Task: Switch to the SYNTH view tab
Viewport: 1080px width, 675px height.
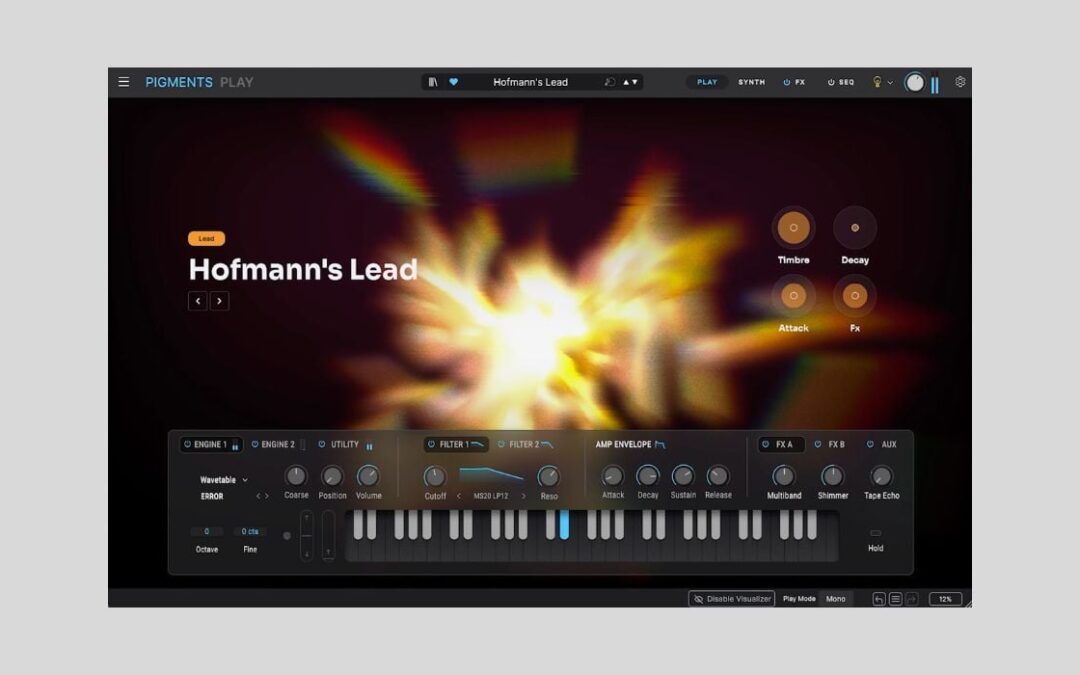Action: click(x=751, y=82)
